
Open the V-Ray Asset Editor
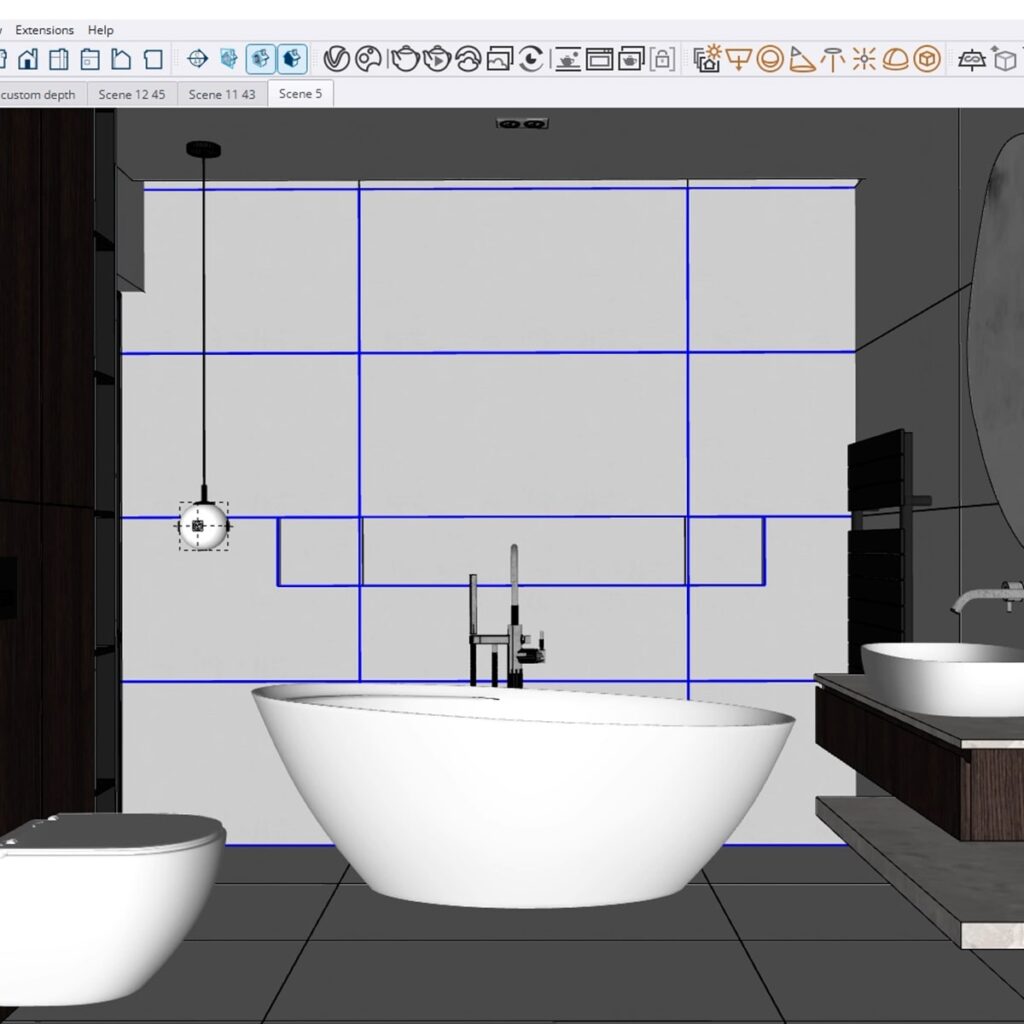[x=336, y=60]
